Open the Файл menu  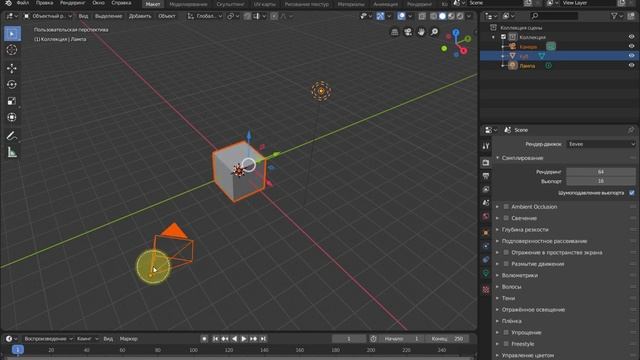click(22, 3)
